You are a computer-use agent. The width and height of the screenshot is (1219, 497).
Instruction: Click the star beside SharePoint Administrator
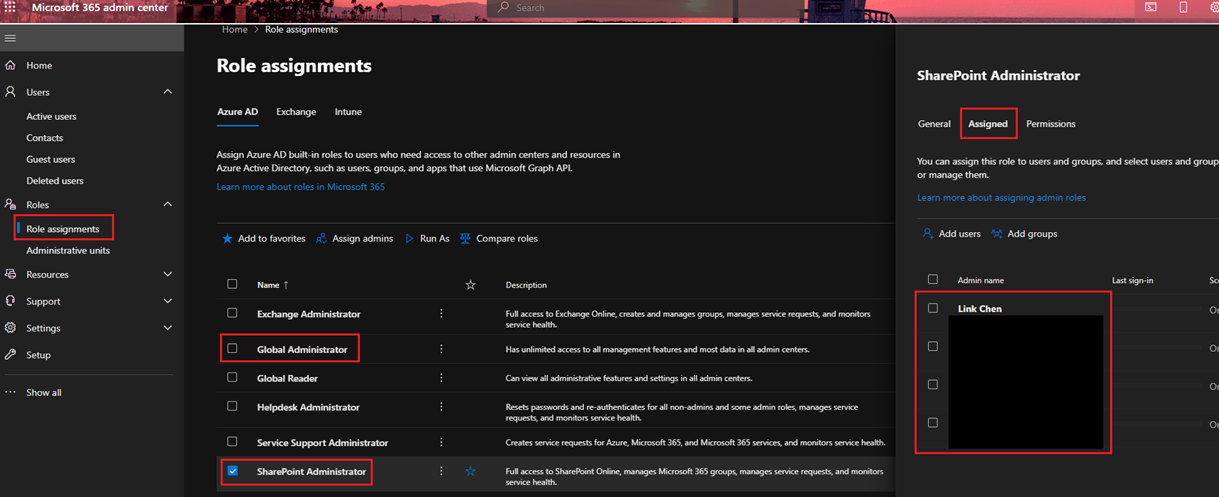[x=470, y=471]
